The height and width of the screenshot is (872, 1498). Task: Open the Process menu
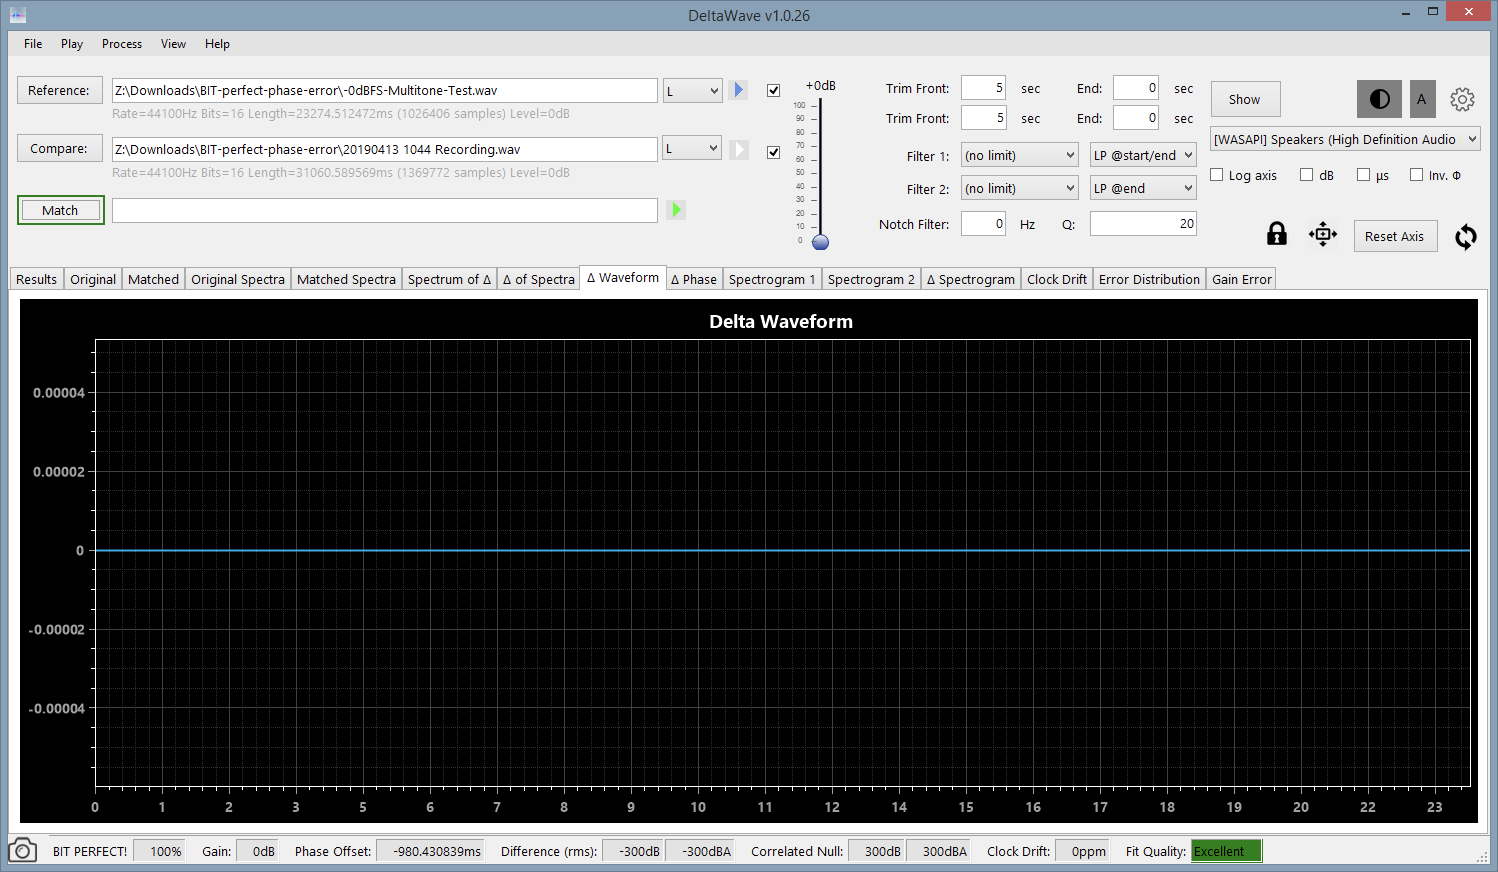pyautogui.click(x=122, y=44)
